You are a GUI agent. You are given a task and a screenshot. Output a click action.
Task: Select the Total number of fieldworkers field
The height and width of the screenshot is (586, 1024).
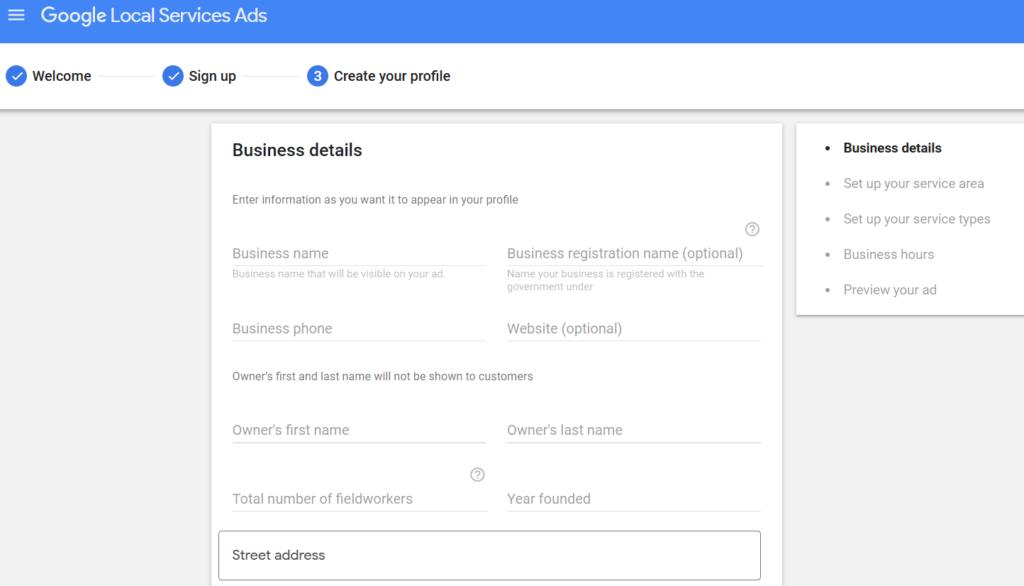tap(359, 499)
